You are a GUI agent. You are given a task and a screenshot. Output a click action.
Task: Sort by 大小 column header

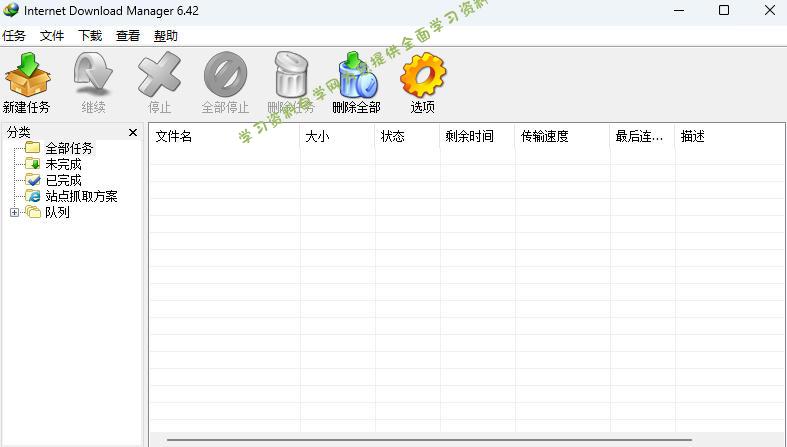tap(337, 136)
